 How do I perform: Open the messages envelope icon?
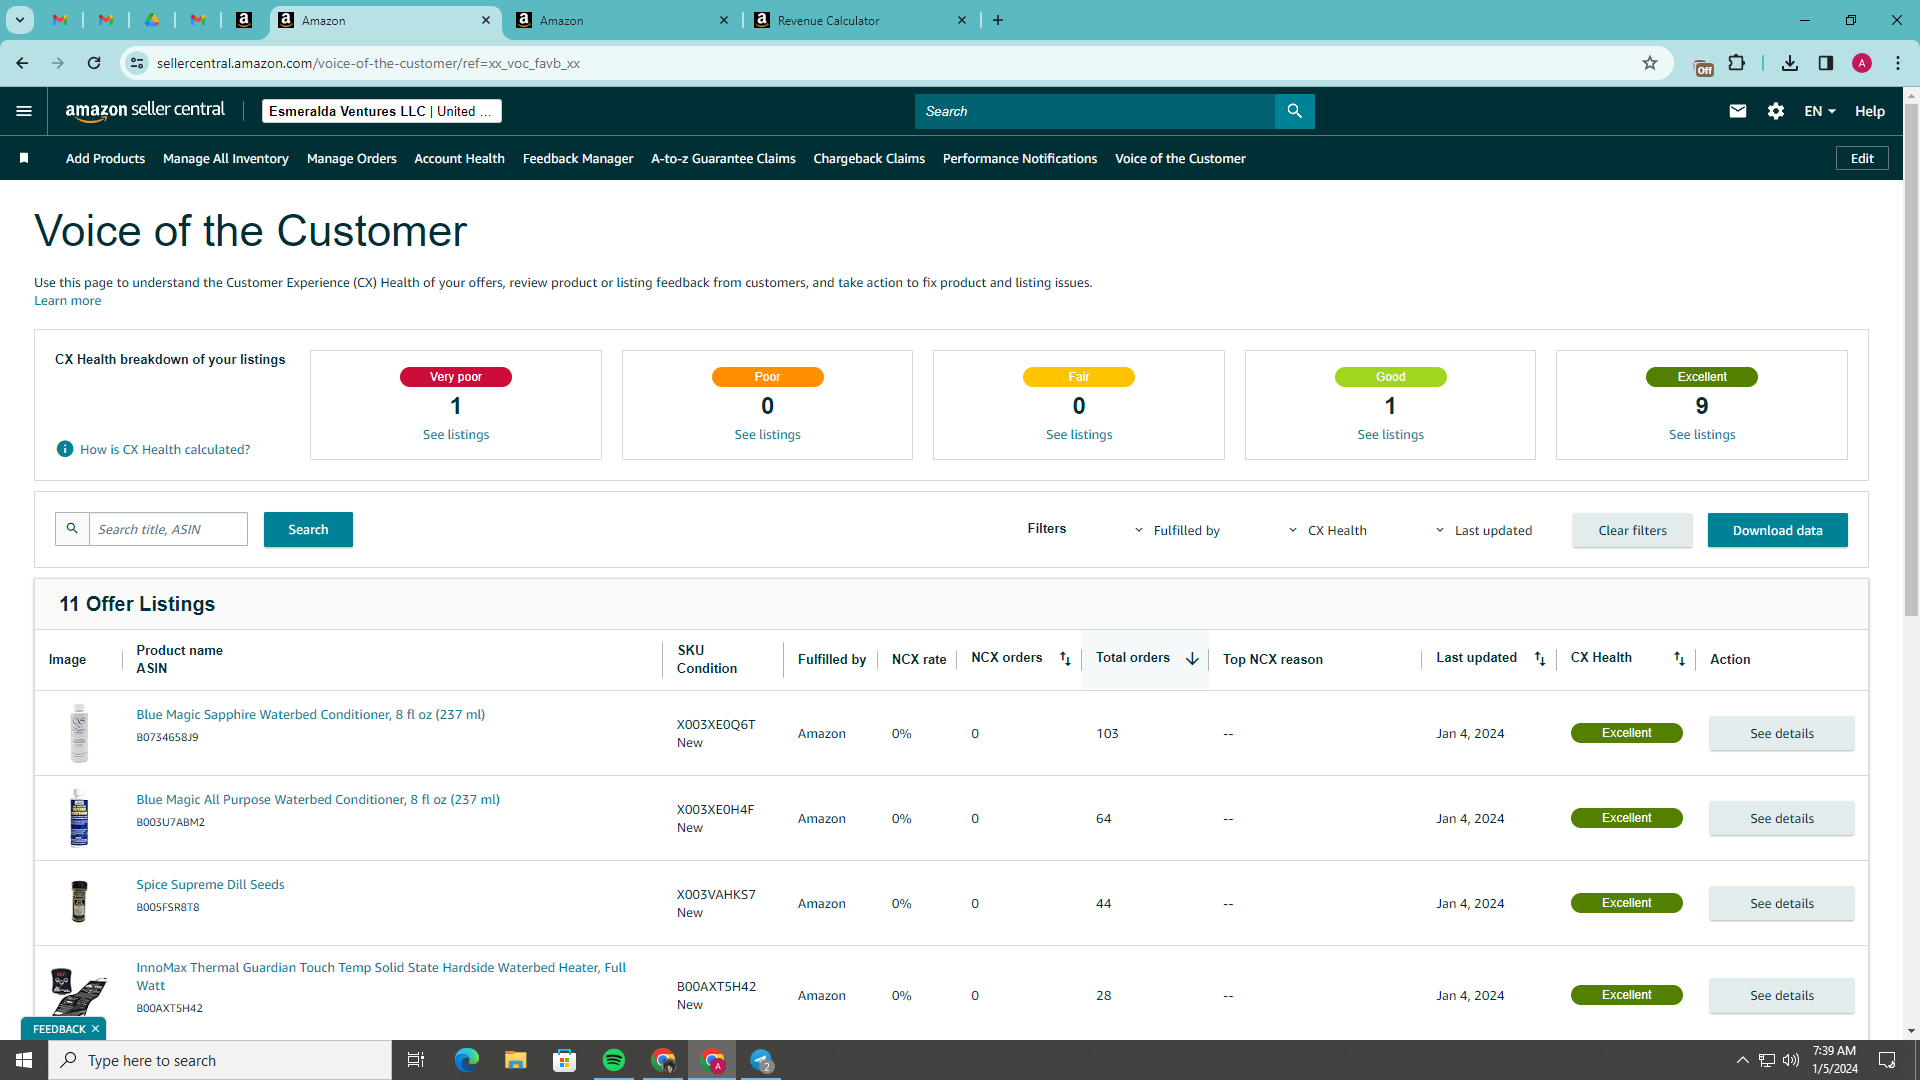point(1738,111)
